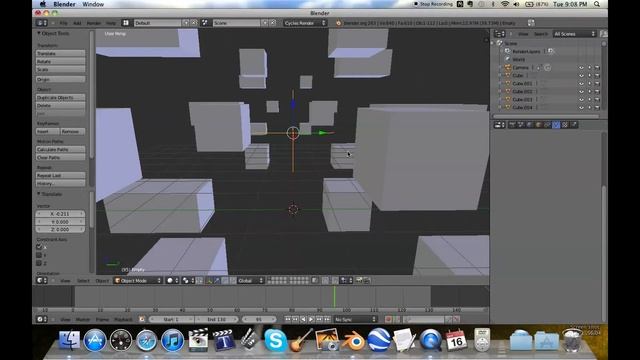Open the info editor type selector
640x360 pixels.
[x=42, y=23]
